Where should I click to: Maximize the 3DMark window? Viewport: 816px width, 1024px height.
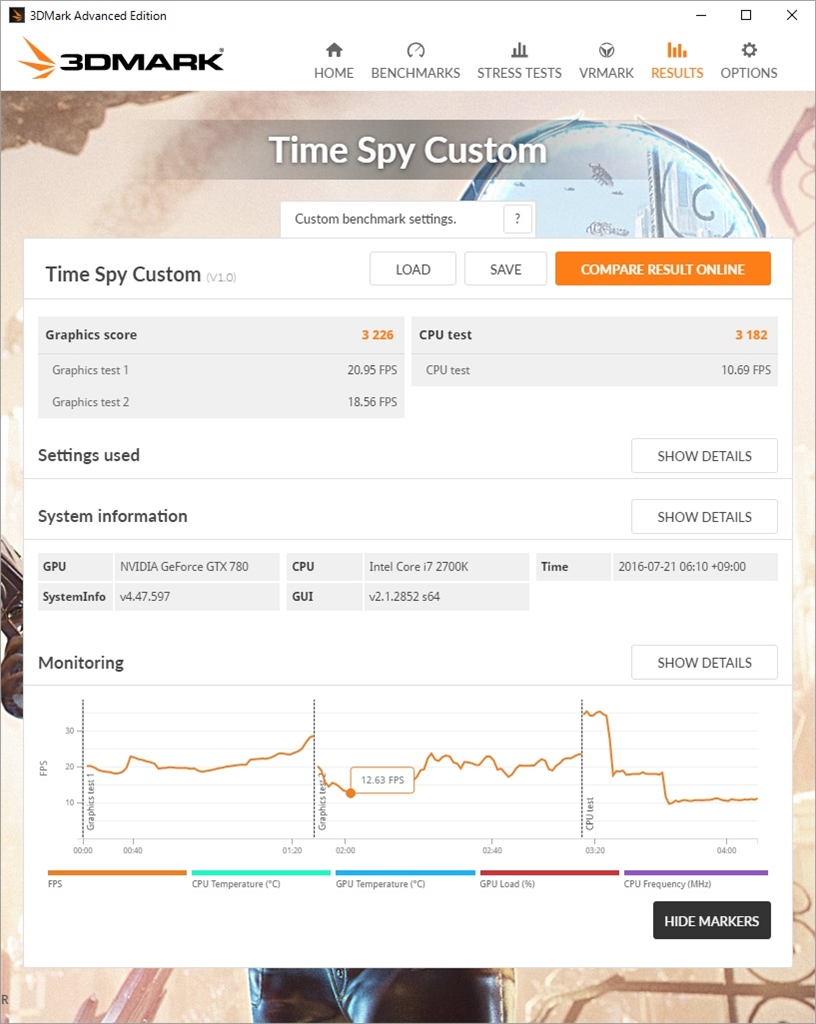746,15
